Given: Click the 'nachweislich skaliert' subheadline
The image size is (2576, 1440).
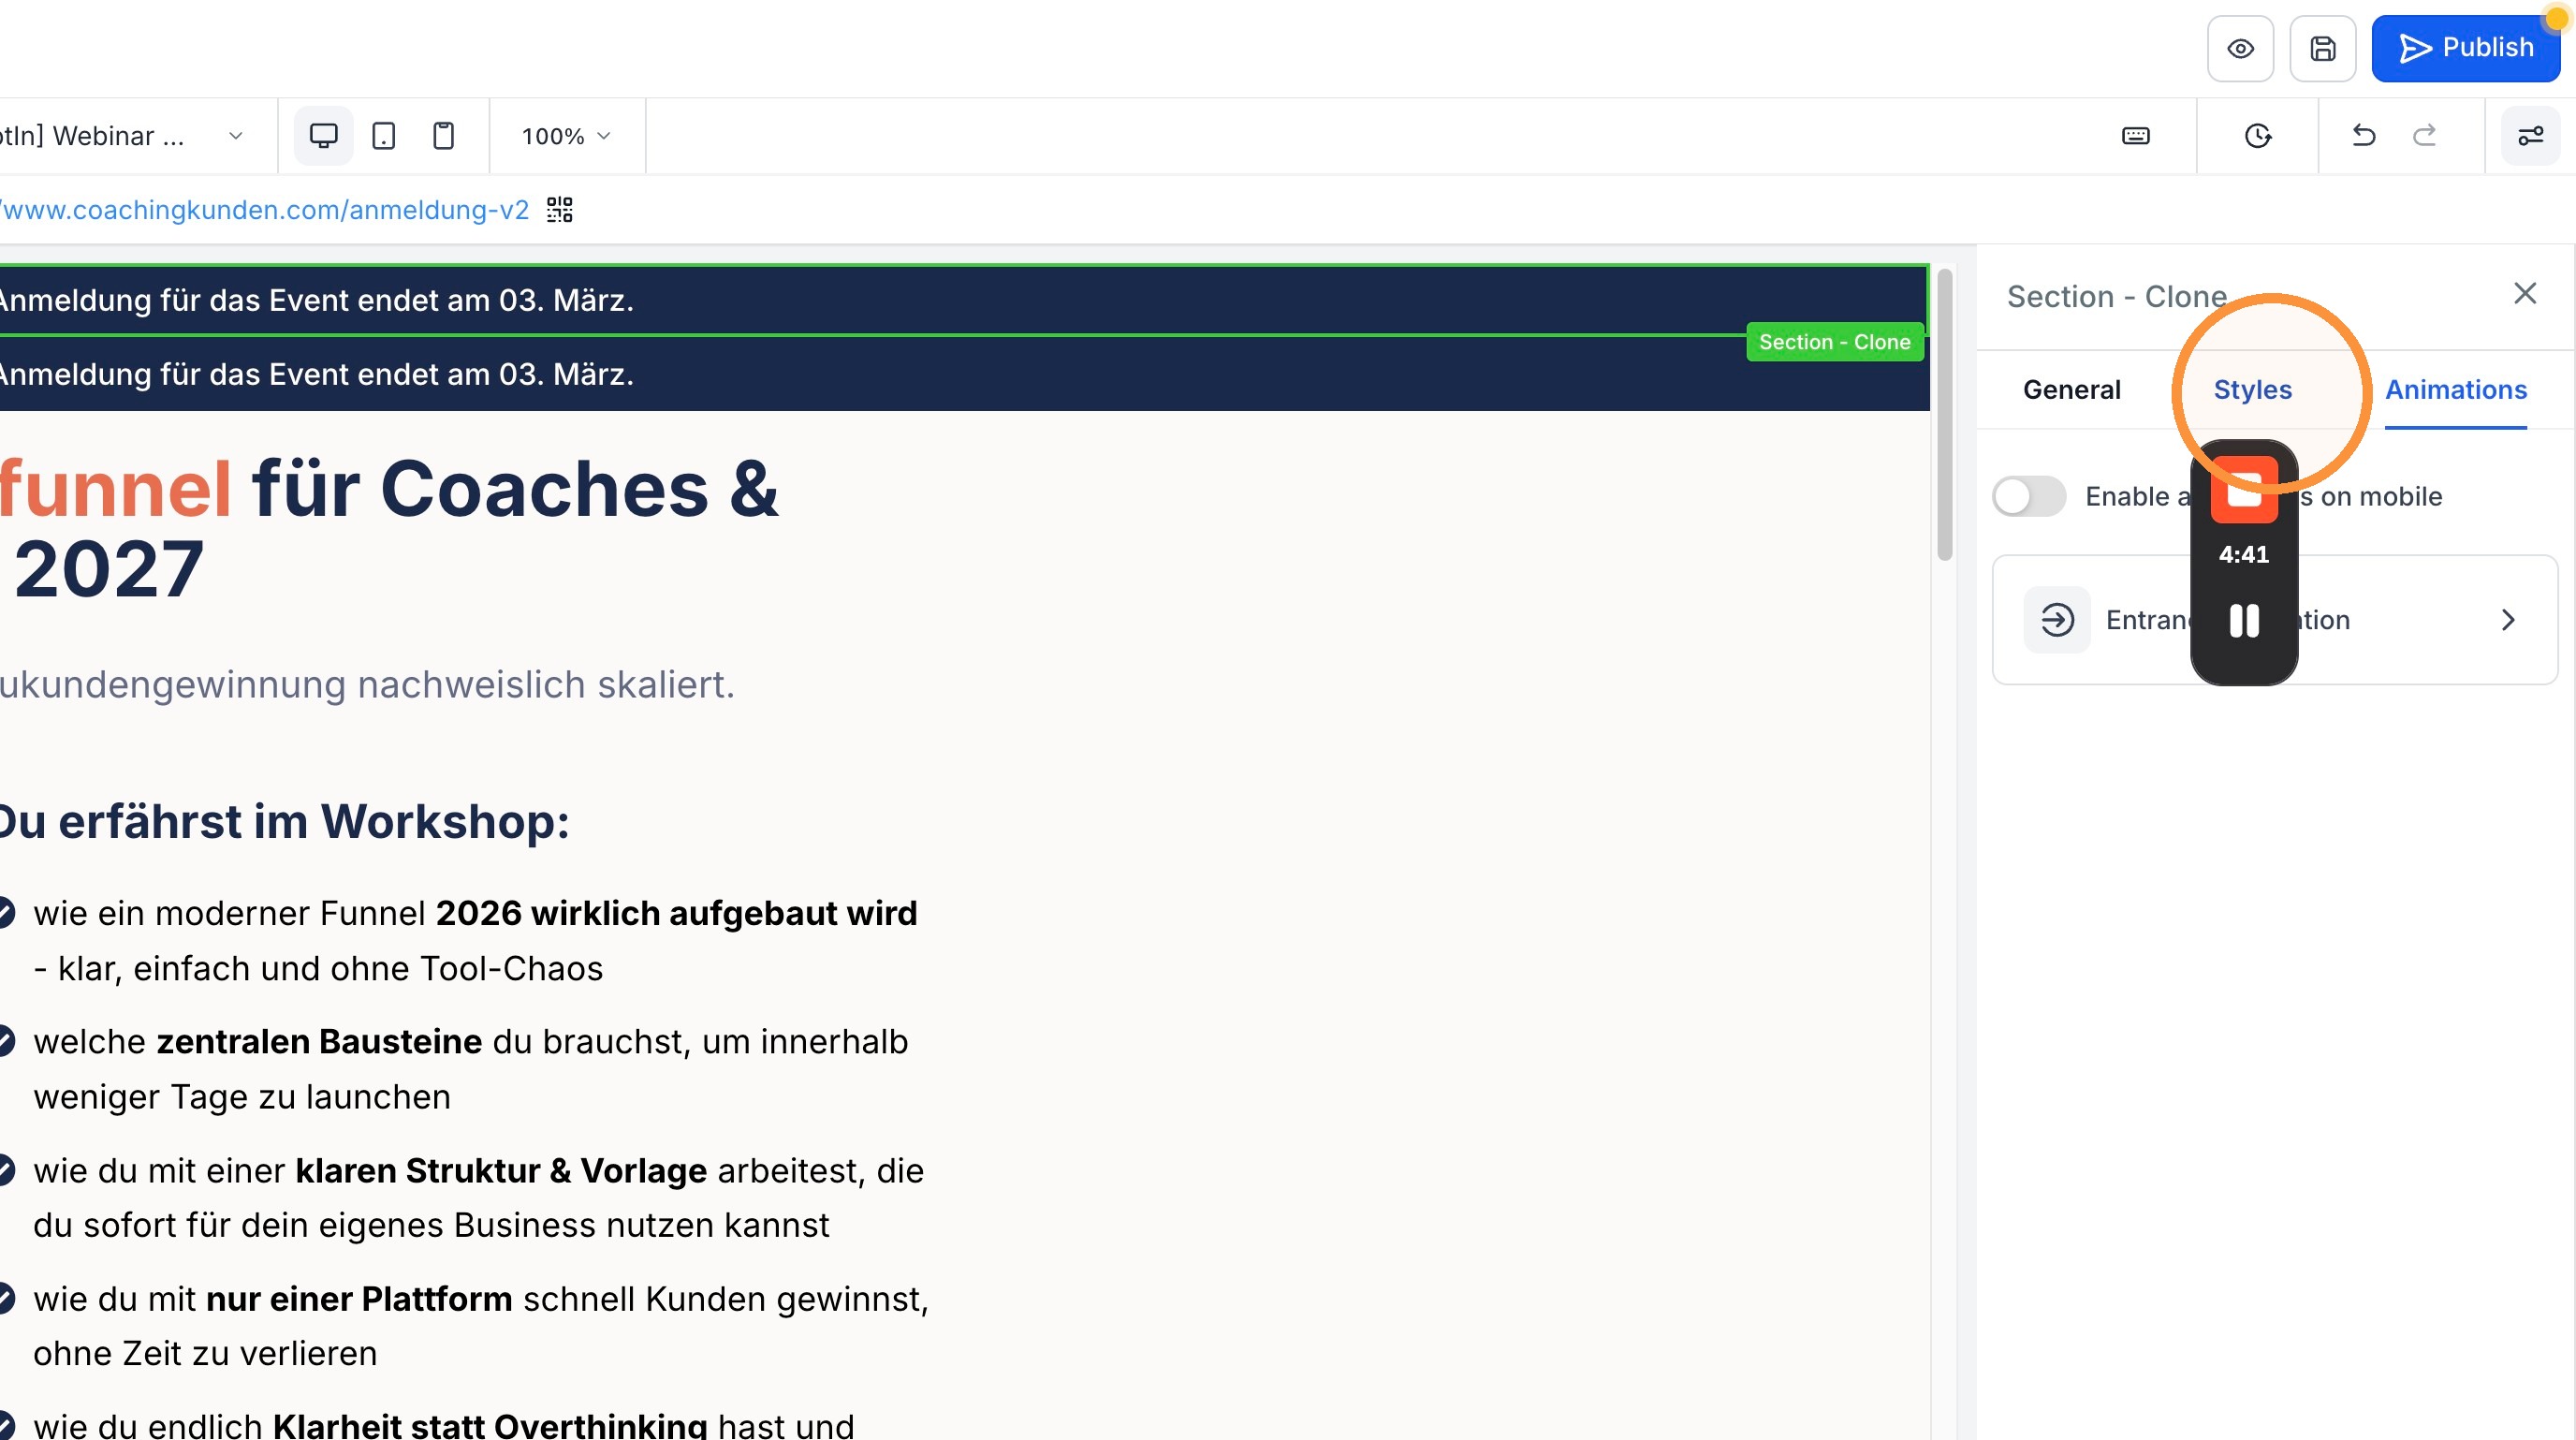Looking at the screenshot, I should point(366,685).
